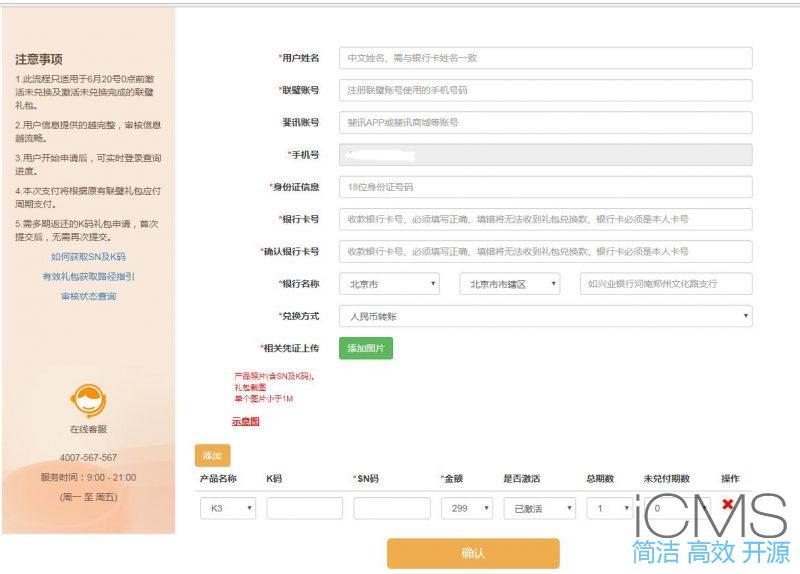This screenshot has height=574, width=800.
Task: Submit the form with 确认 button
Action: 473,553
